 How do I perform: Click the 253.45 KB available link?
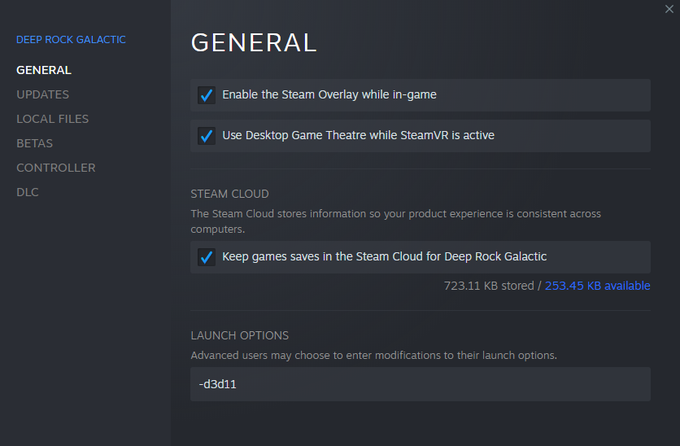point(597,285)
